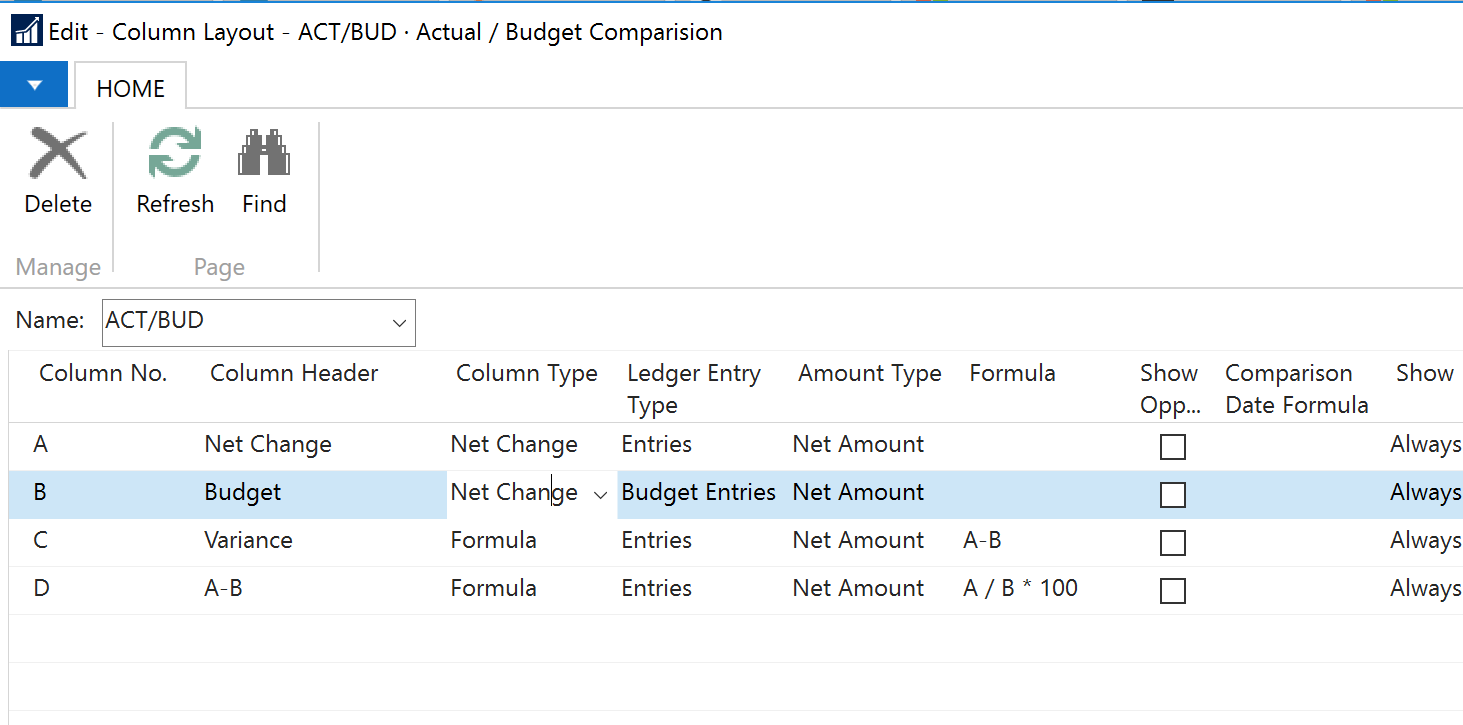Select the 'A / B * 100' formula cell

tap(1020, 588)
